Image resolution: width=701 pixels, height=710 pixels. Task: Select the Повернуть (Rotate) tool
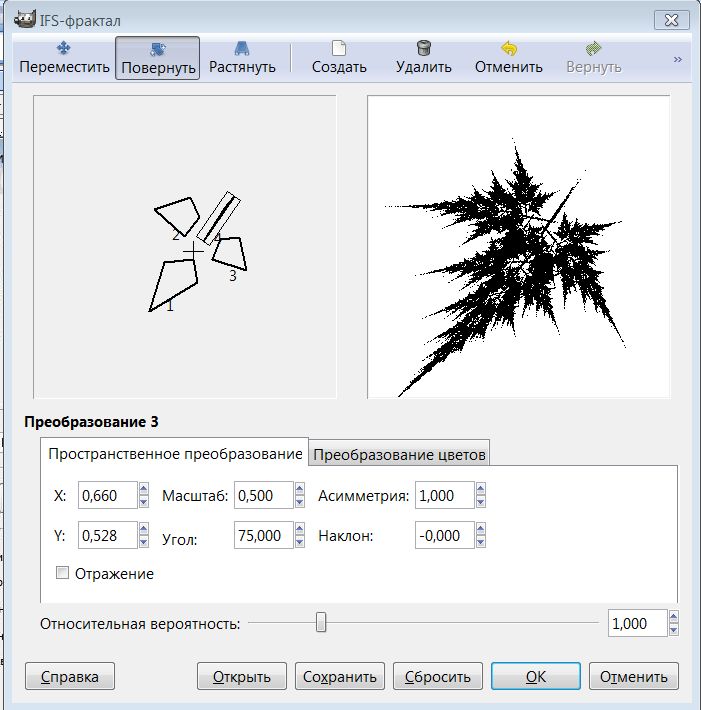[157, 57]
